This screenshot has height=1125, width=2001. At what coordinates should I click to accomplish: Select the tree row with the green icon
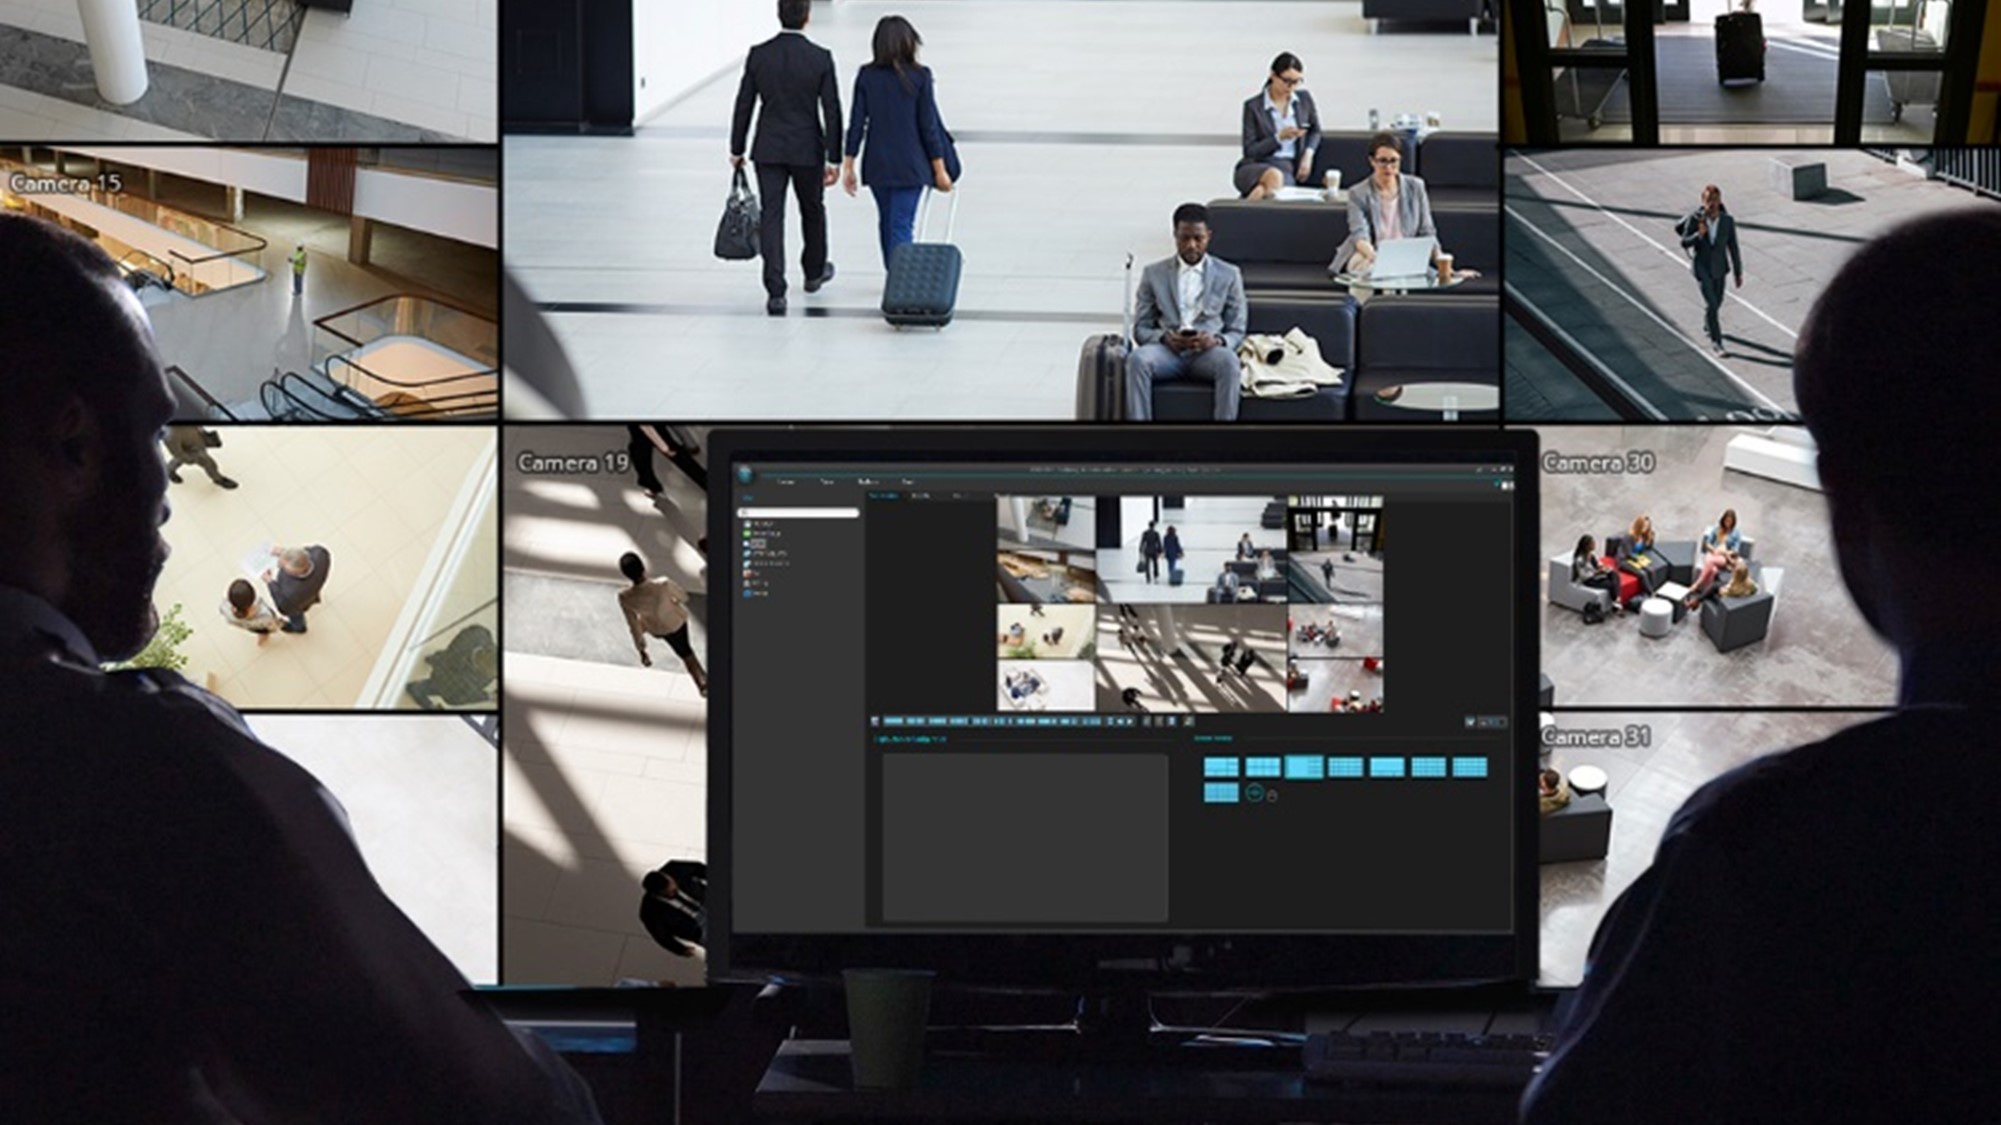[x=762, y=534]
